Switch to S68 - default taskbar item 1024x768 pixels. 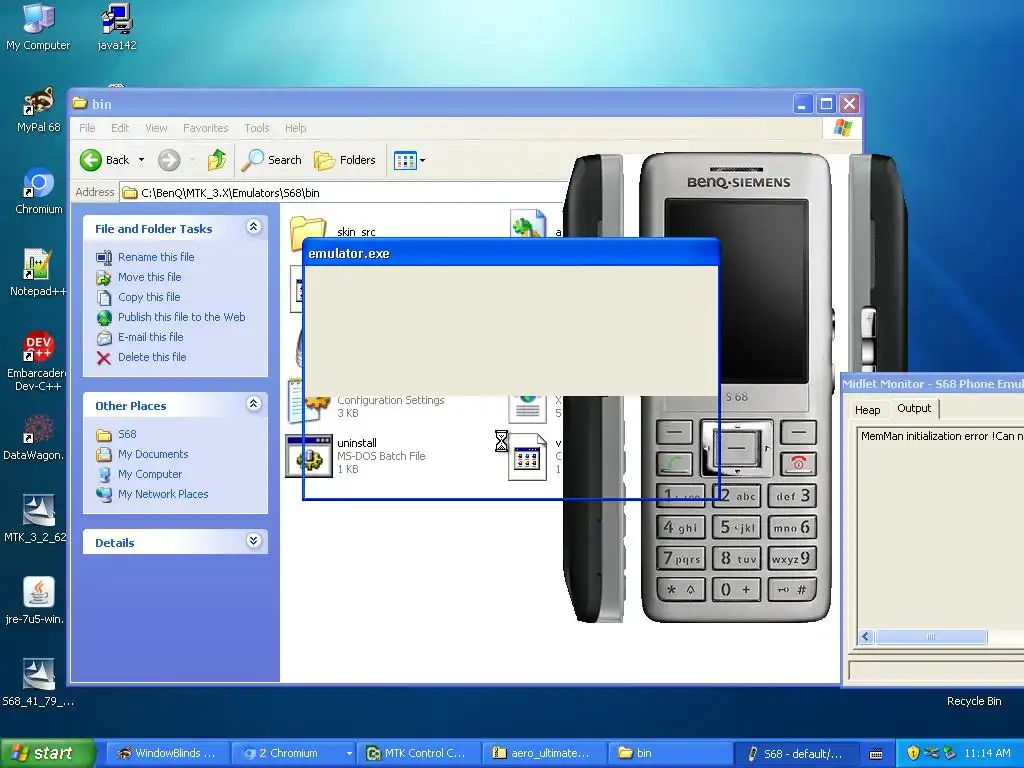point(797,753)
